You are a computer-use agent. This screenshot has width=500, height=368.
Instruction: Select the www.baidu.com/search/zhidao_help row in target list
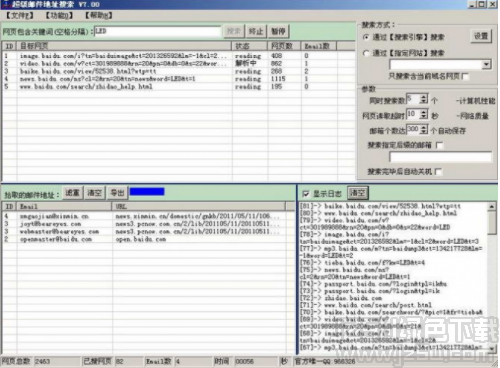pos(178,86)
